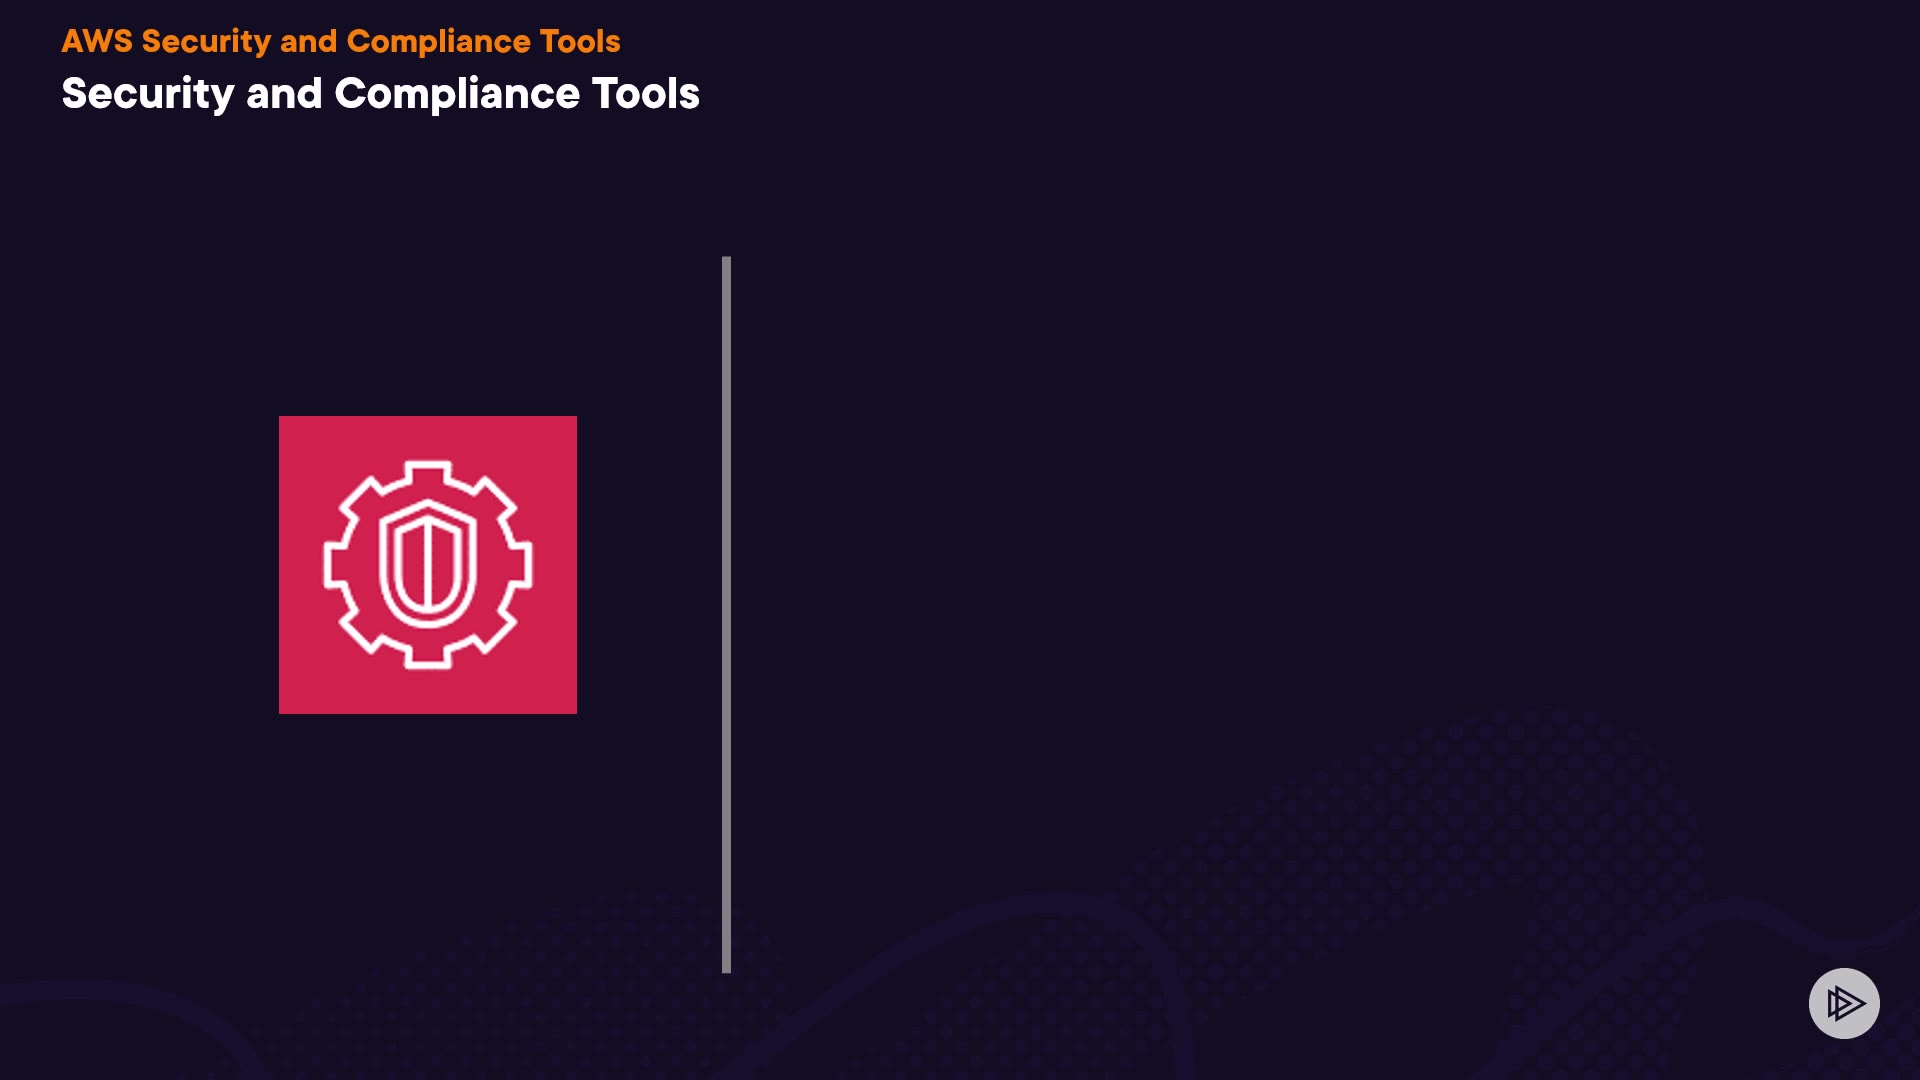Viewport: 1920px width, 1080px height.
Task: Click the top tooth of the gear
Action: (428, 472)
